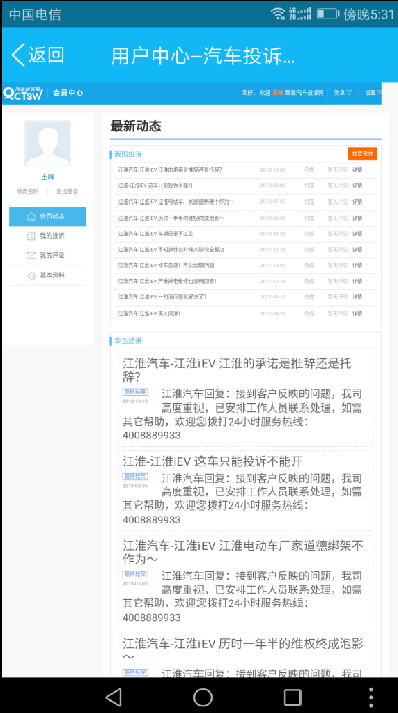Click 详情 for the 无人理睬 complaint row
This screenshot has height=713, width=398.
pos(357,313)
